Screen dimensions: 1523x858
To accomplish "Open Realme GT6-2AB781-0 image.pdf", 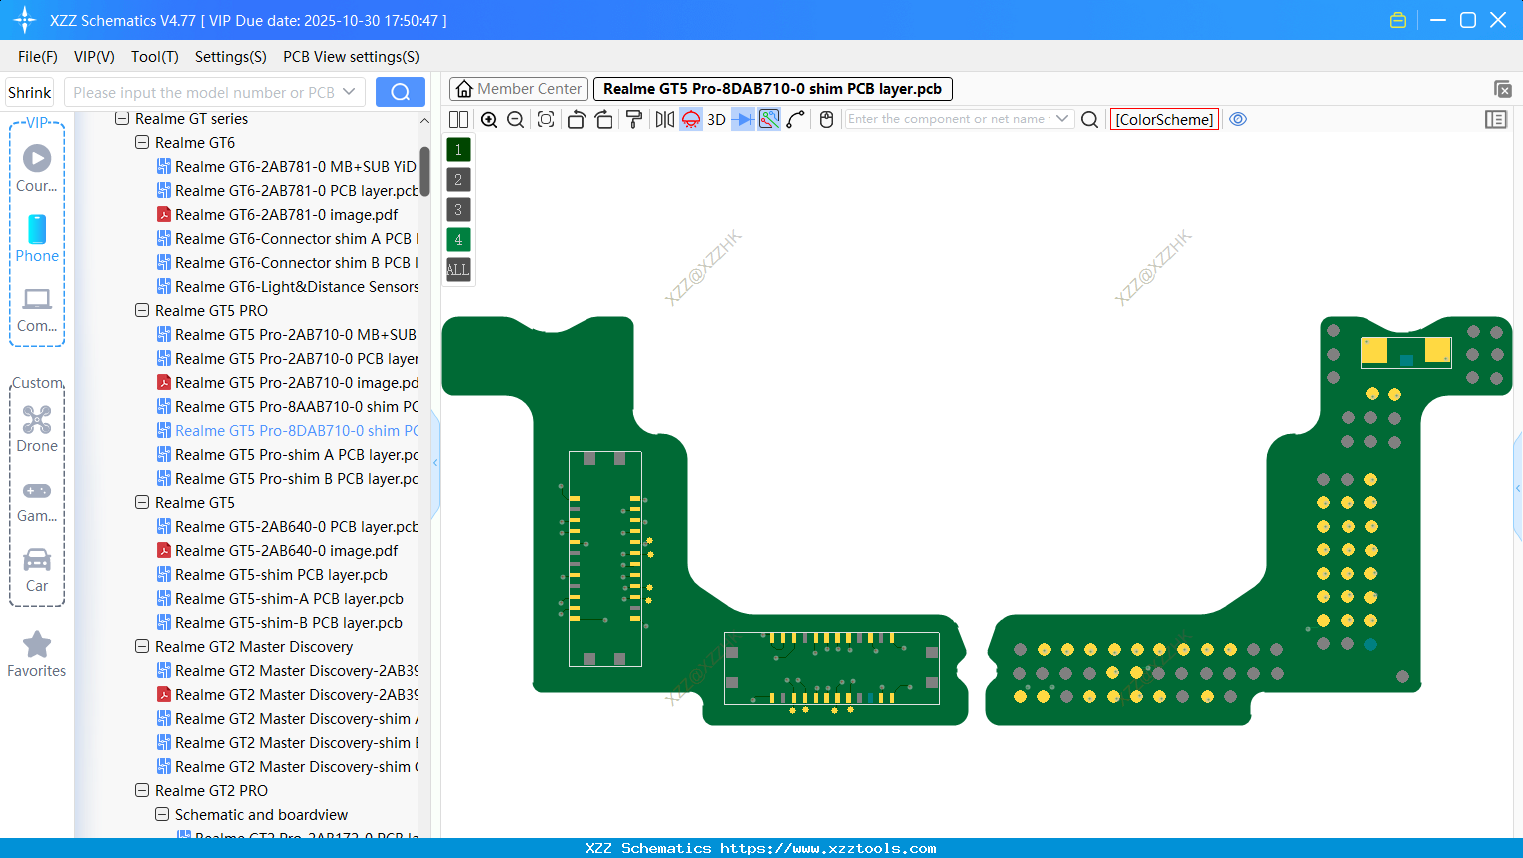I will point(286,215).
